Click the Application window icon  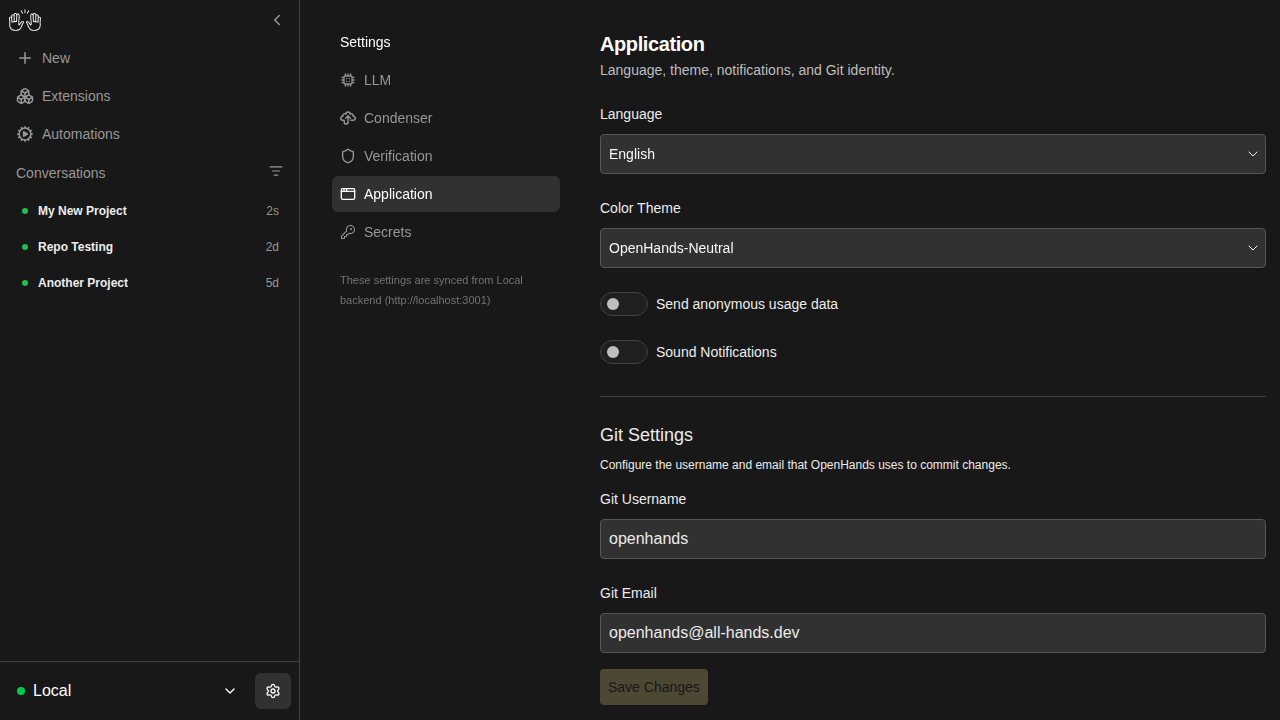[348, 194]
